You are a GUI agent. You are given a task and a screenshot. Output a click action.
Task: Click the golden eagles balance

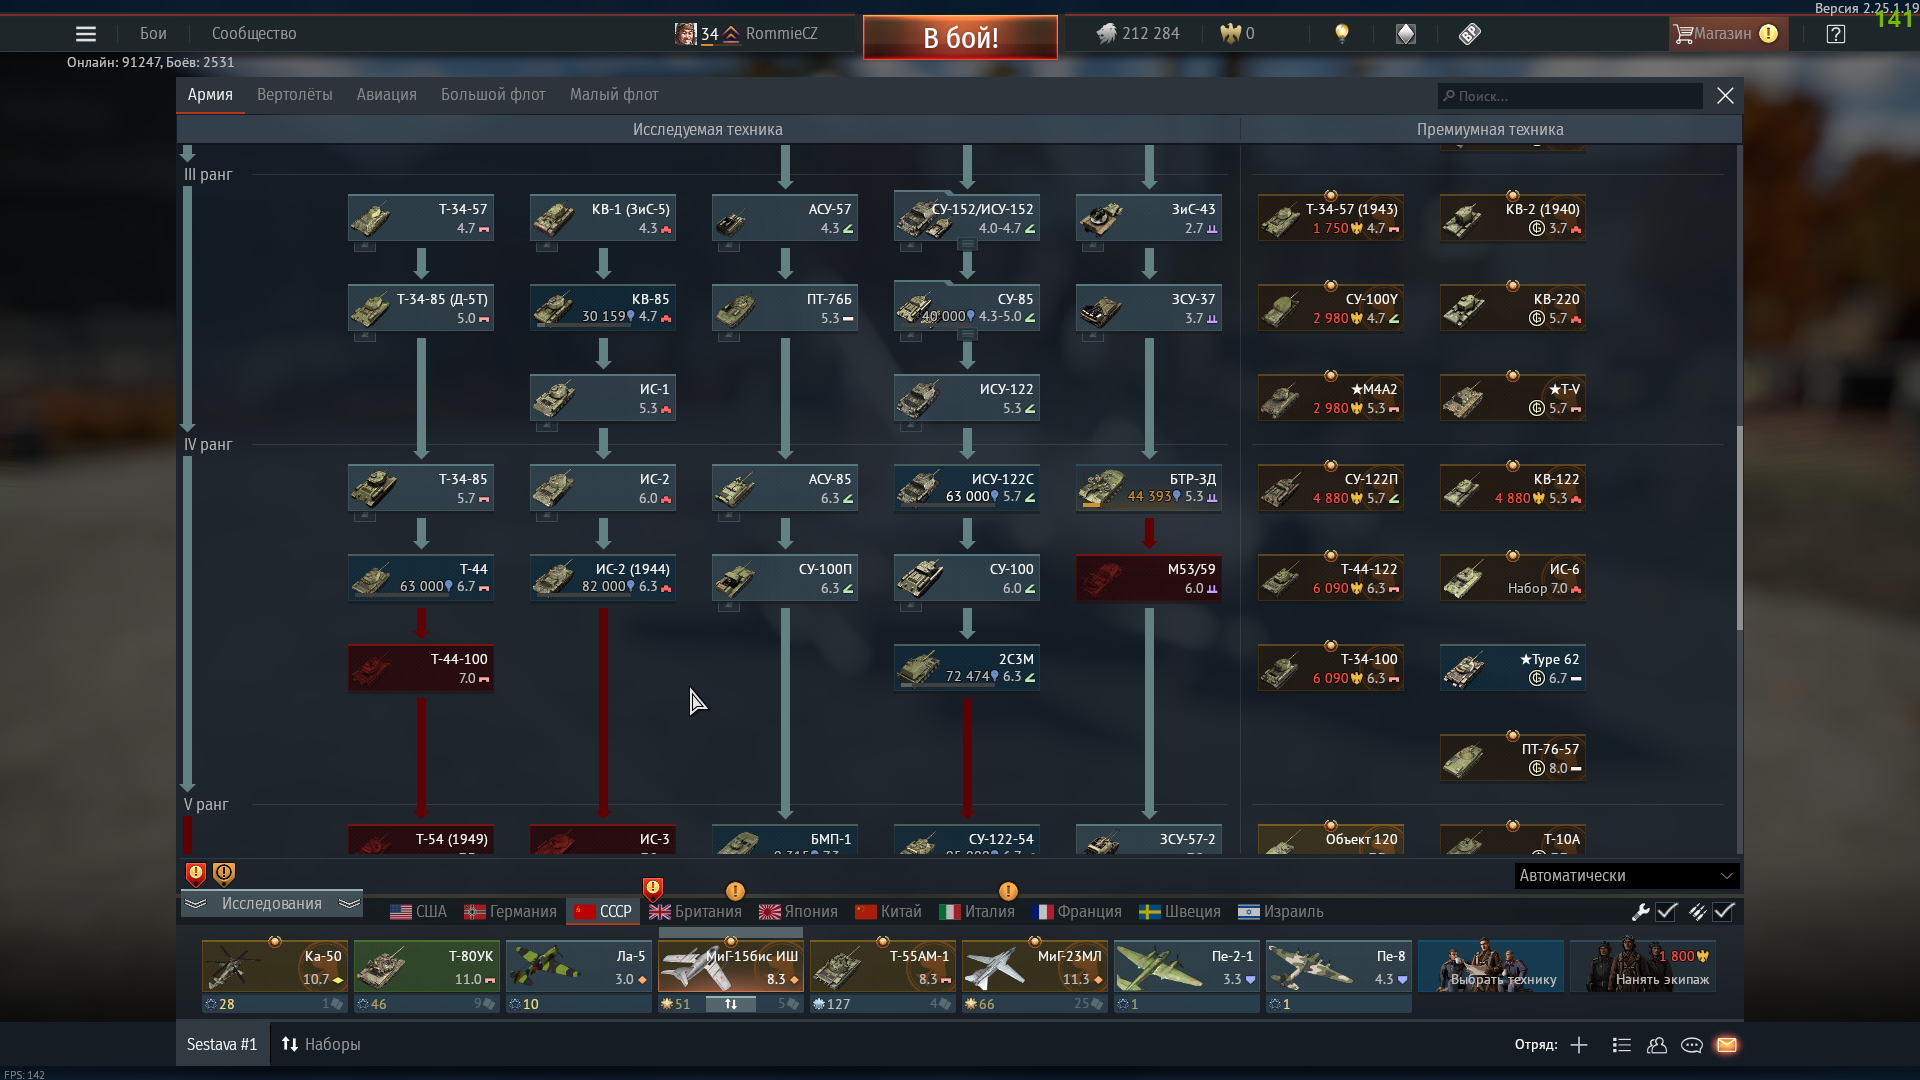click(1237, 34)
